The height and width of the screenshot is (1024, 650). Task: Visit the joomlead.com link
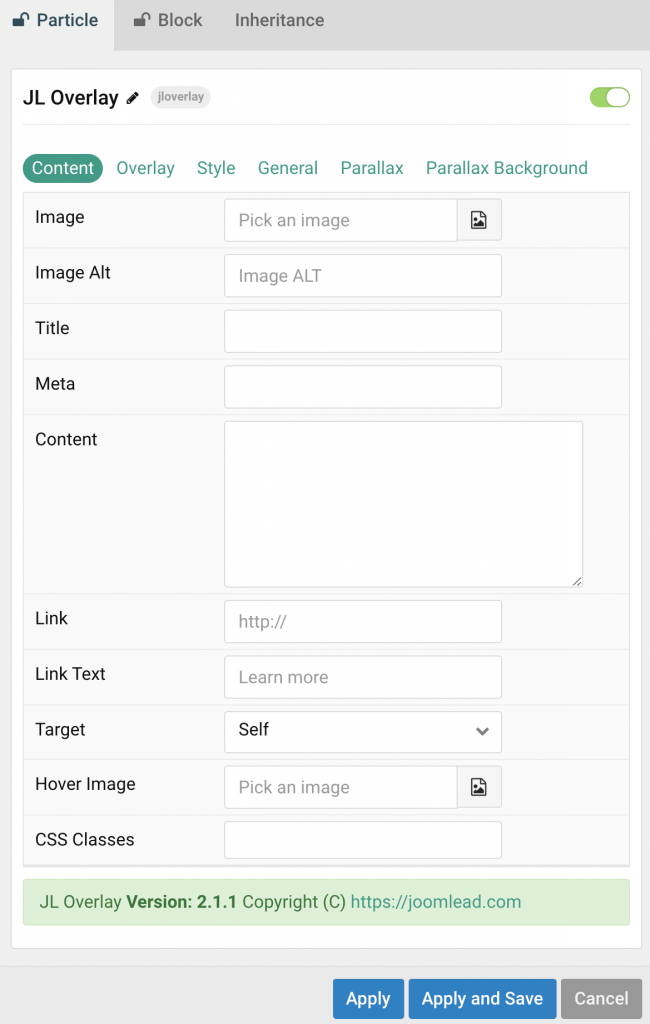[x=435, y=901]
